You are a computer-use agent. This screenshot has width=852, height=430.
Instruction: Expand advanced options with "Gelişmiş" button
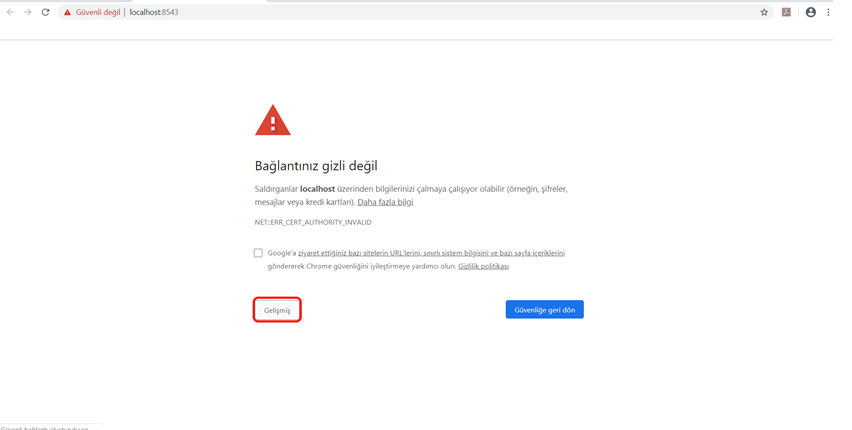(x=277, y=310)
